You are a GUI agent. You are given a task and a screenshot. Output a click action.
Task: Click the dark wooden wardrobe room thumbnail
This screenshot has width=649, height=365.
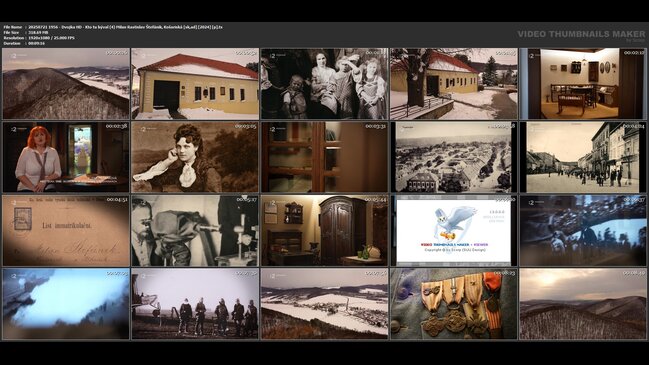click(324, 231)
